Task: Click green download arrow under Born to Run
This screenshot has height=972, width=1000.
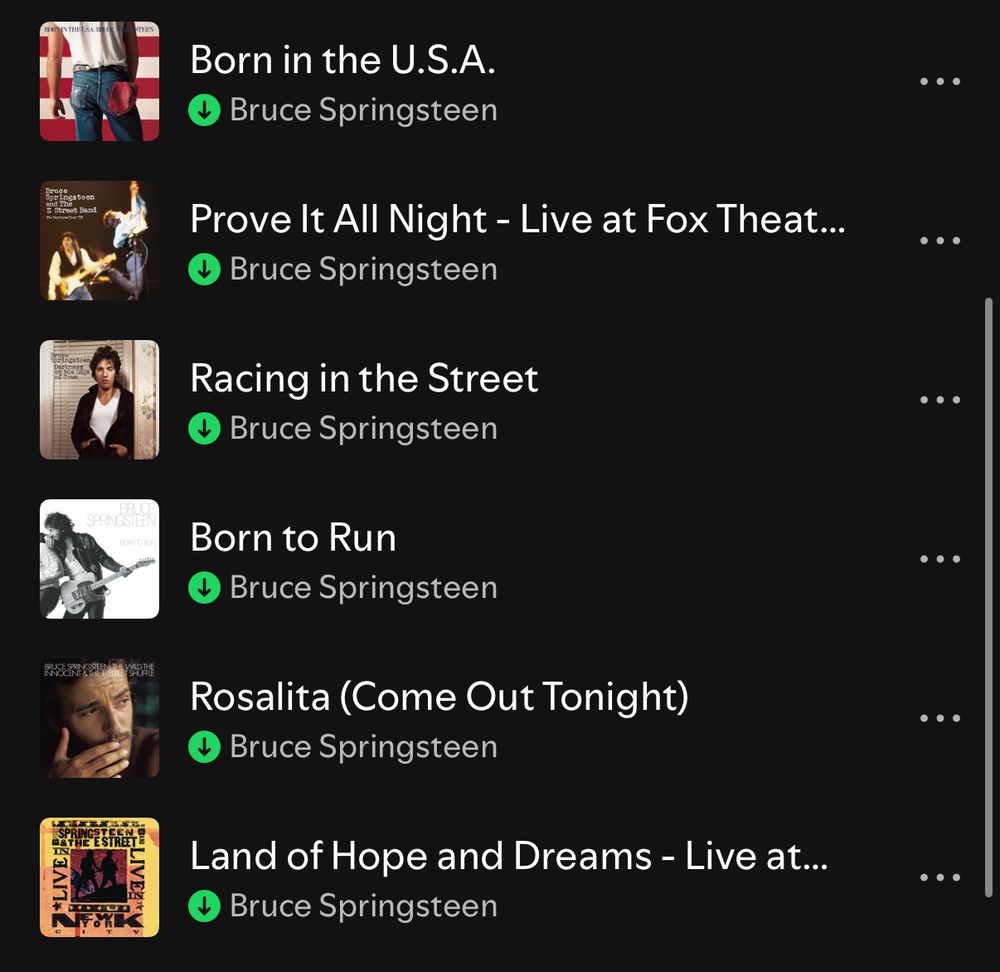Action: pyautogui.click(x=205, y=587)
